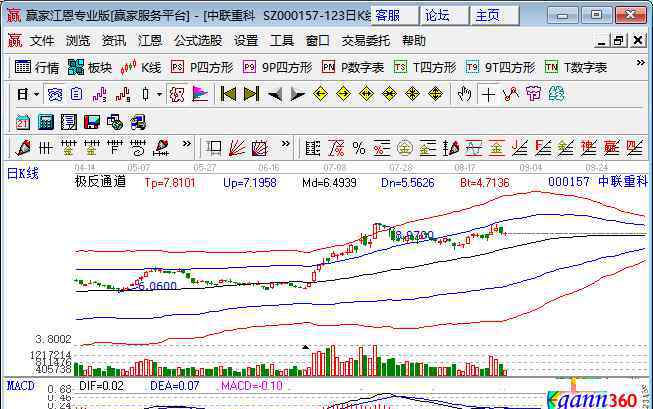The width and height of the screenshot is (653, 409).
Task: Click the MACD panel label
Action: coord(21,386)
